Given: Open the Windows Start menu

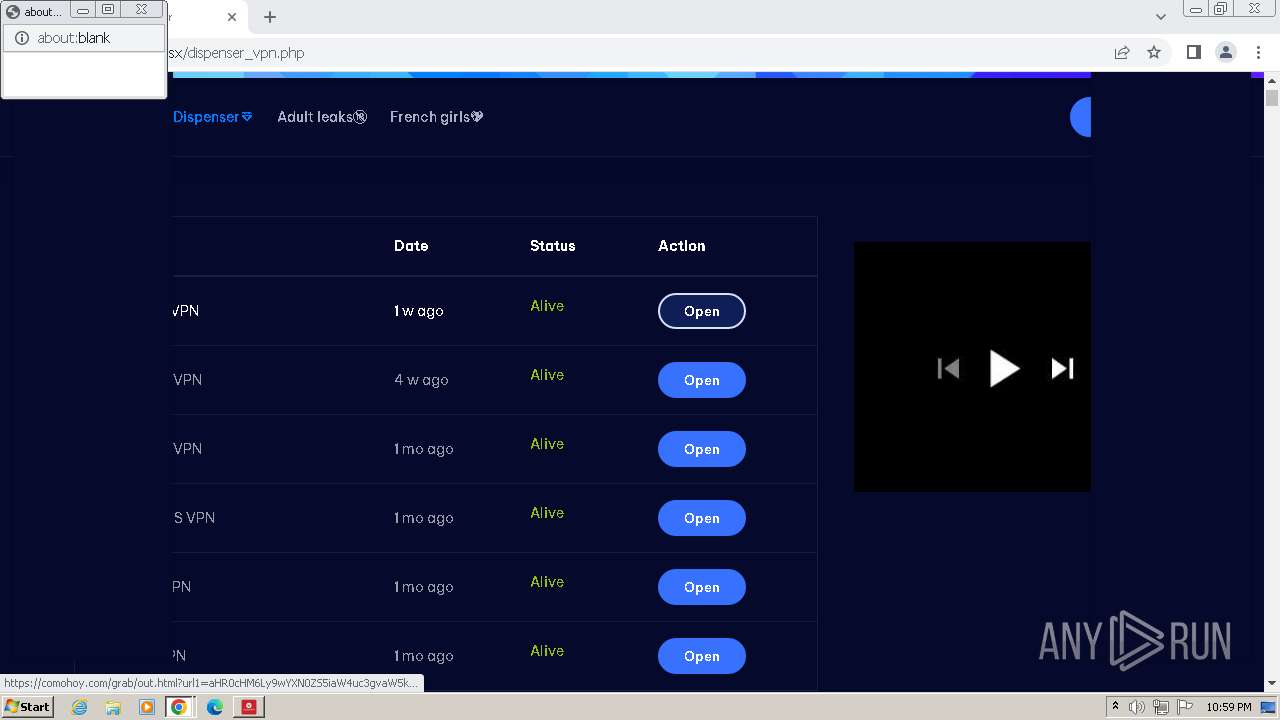Looking at the screenshot, I should tap(27, 706).
